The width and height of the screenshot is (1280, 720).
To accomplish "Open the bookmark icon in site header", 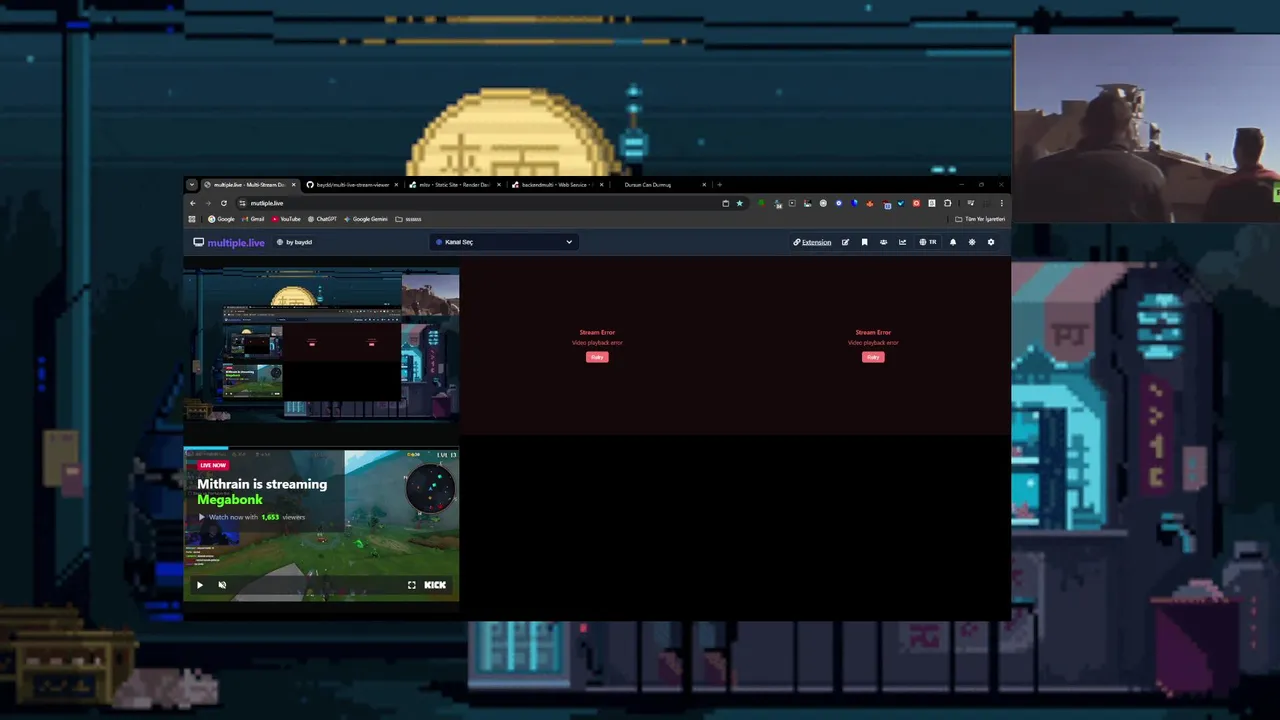I will 864,242.
